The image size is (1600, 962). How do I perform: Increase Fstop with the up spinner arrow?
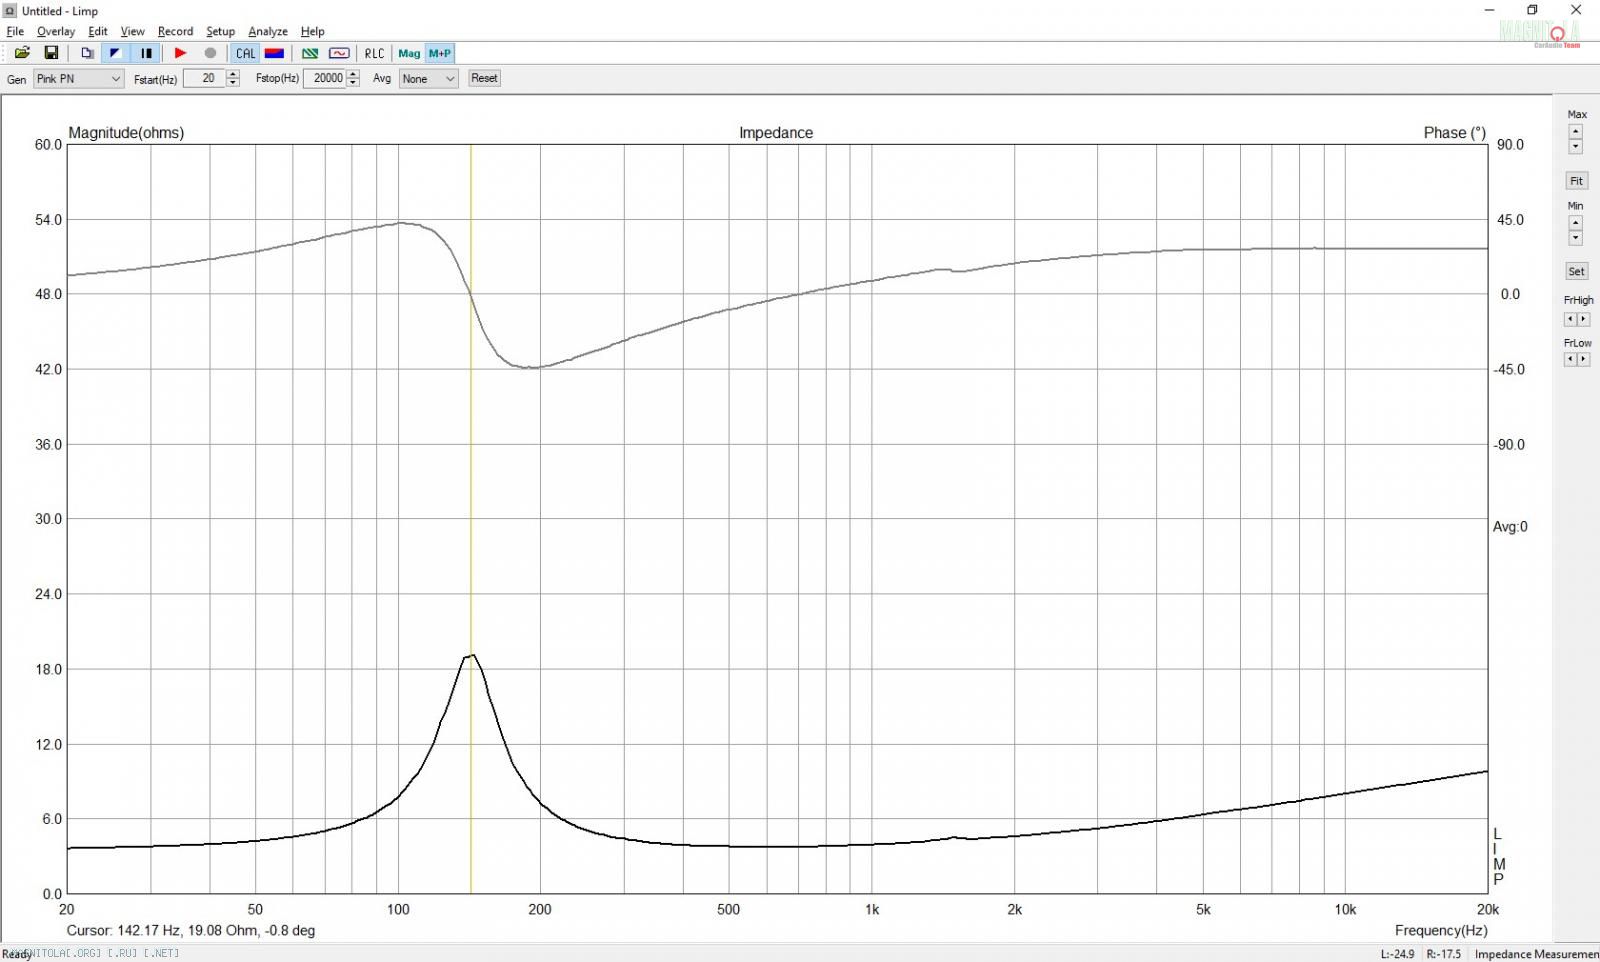pos(353,74)
